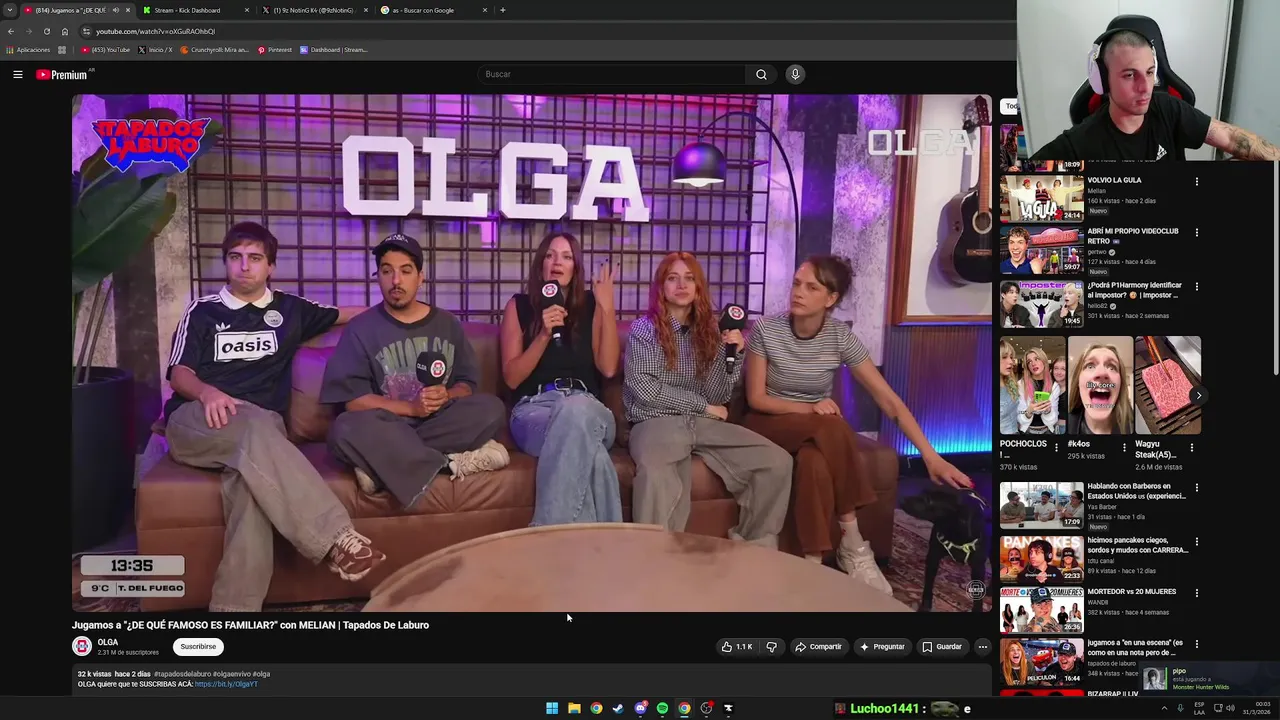
Task: Go back in browser history
Action: (11, 31)
